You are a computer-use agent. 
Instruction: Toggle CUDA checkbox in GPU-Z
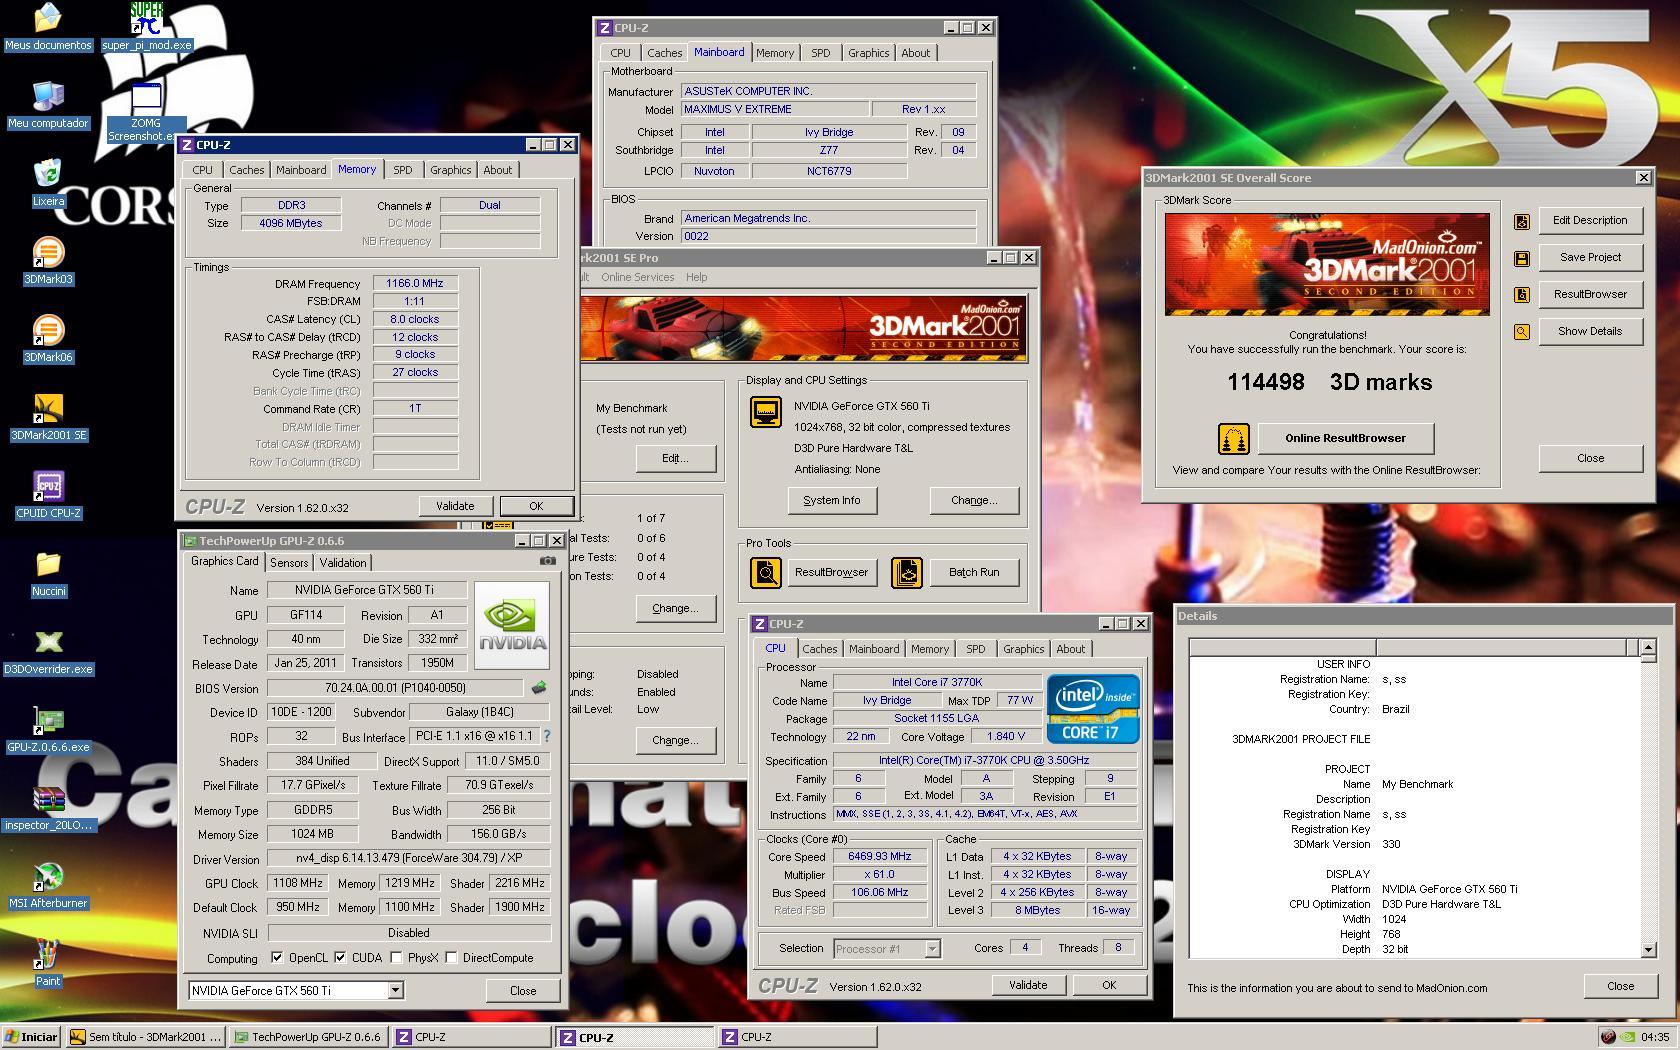coord(341,958)
